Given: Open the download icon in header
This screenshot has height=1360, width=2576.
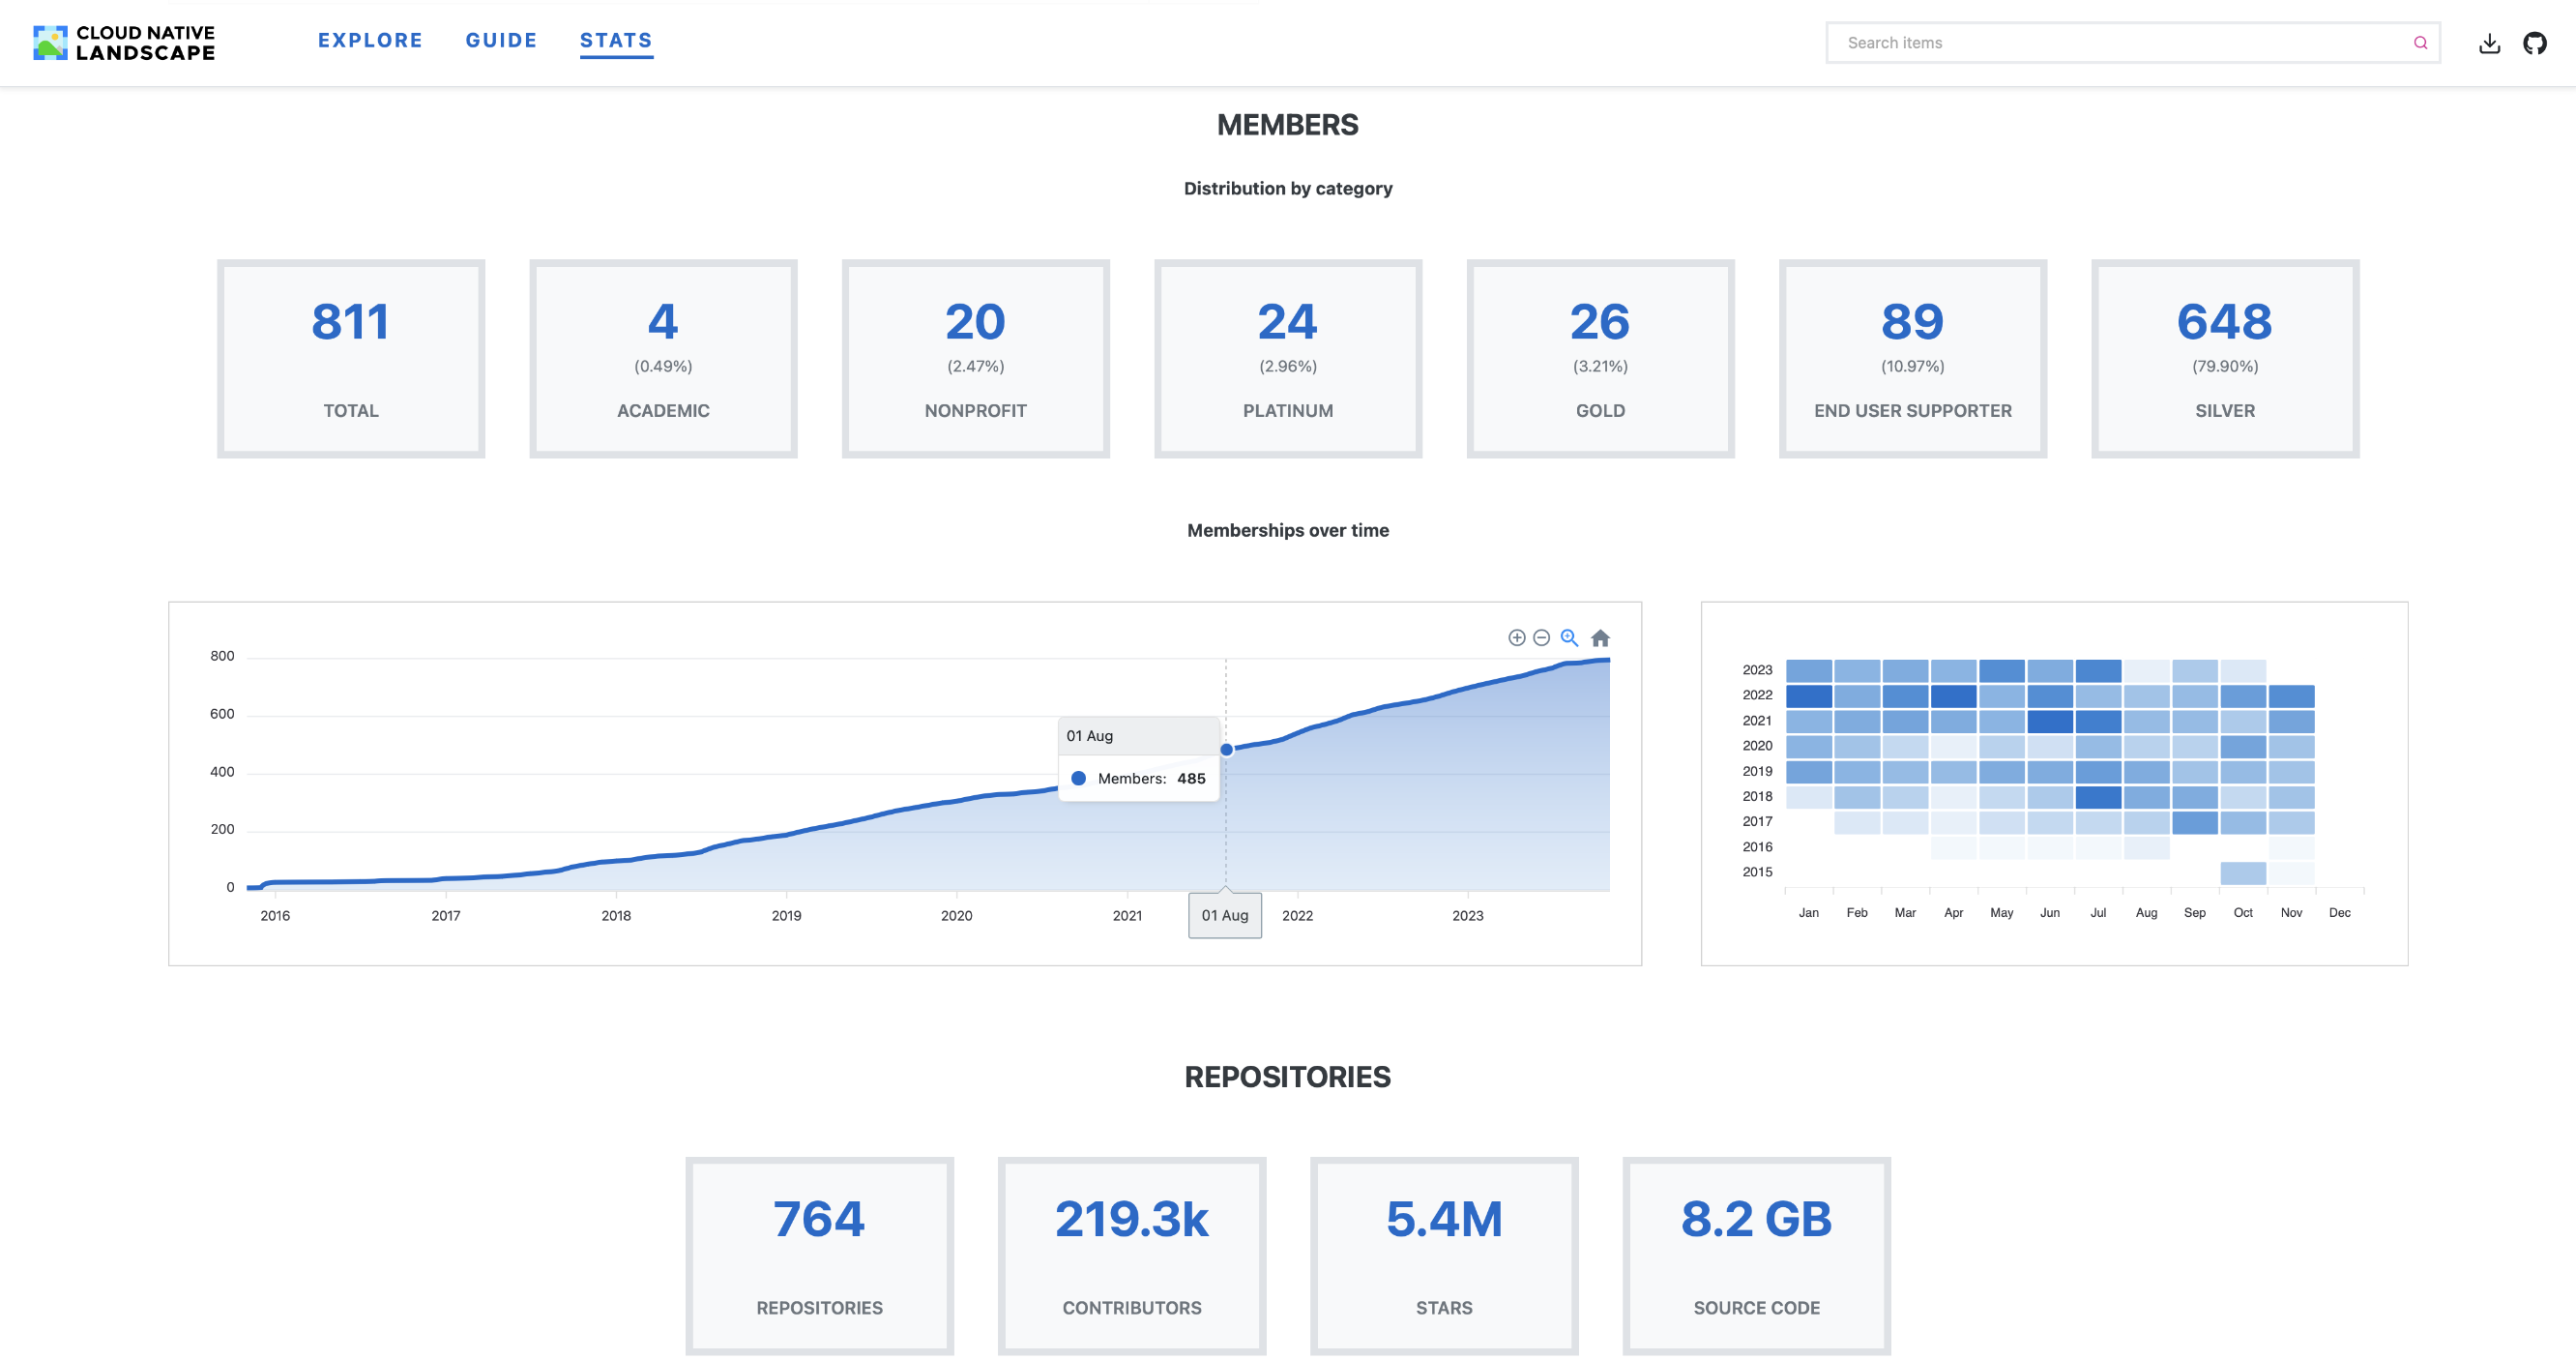Looking at the screenshot, I should 2489,43.
